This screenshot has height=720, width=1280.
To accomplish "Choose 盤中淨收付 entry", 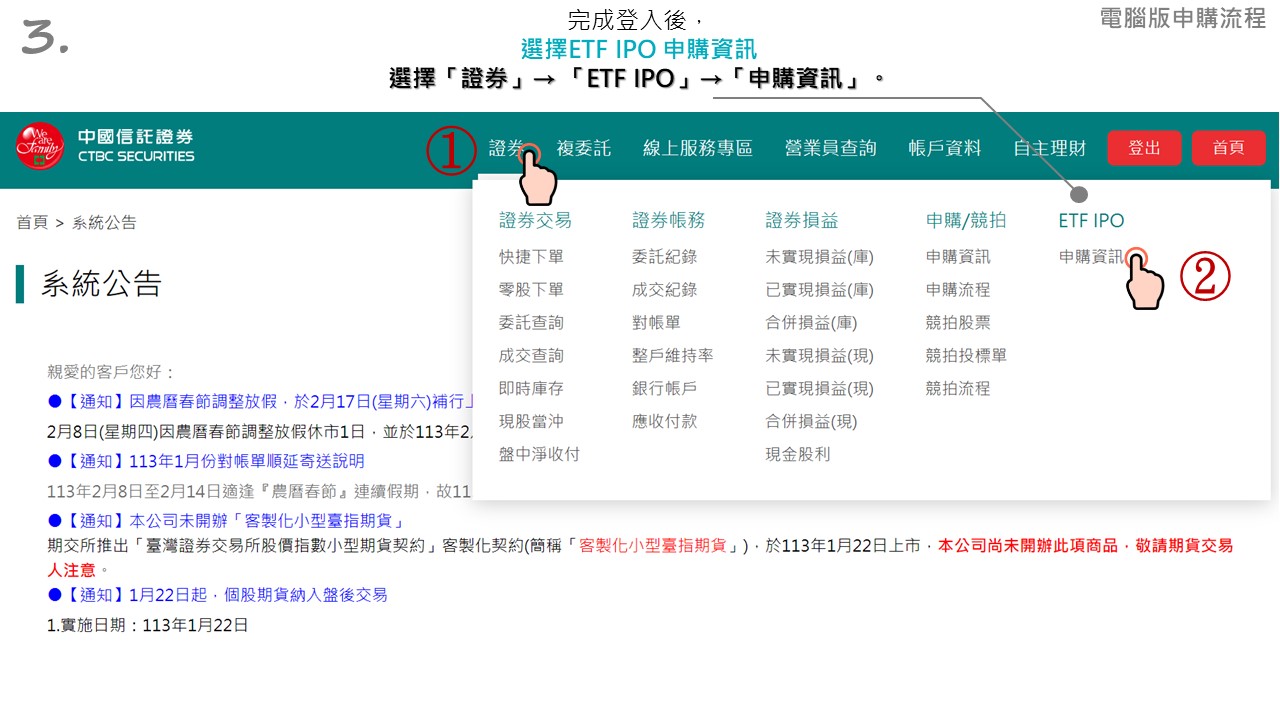I will (539, 454).
